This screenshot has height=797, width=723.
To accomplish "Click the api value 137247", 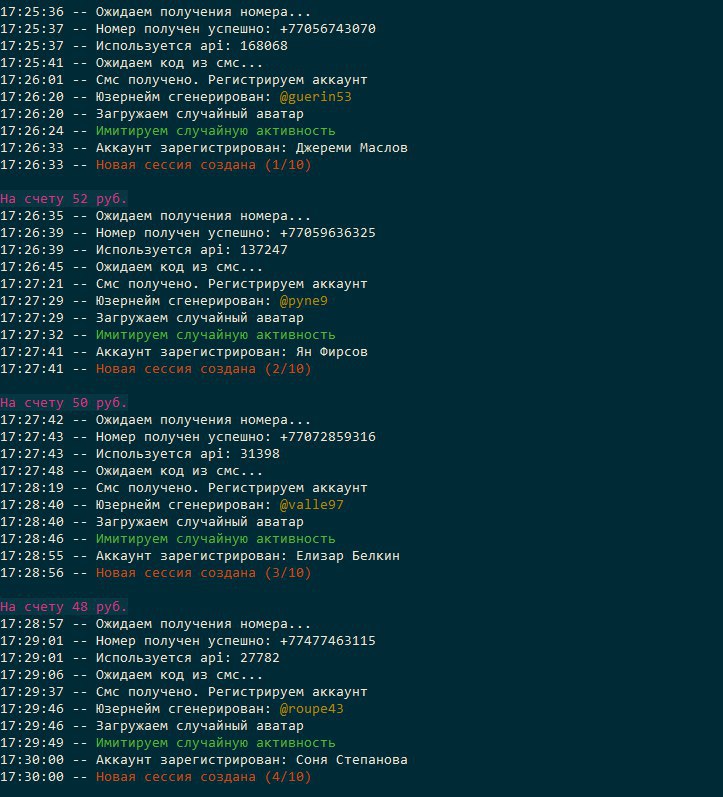I will coord(264,250).
